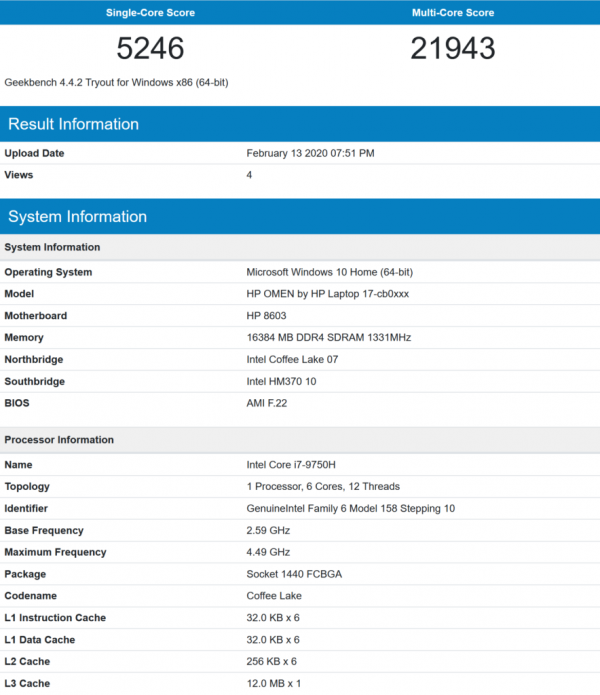The image size is (600, 695).
Task: Click the Memory 16384 MB DDR4 value
Action: coord(329,338)
